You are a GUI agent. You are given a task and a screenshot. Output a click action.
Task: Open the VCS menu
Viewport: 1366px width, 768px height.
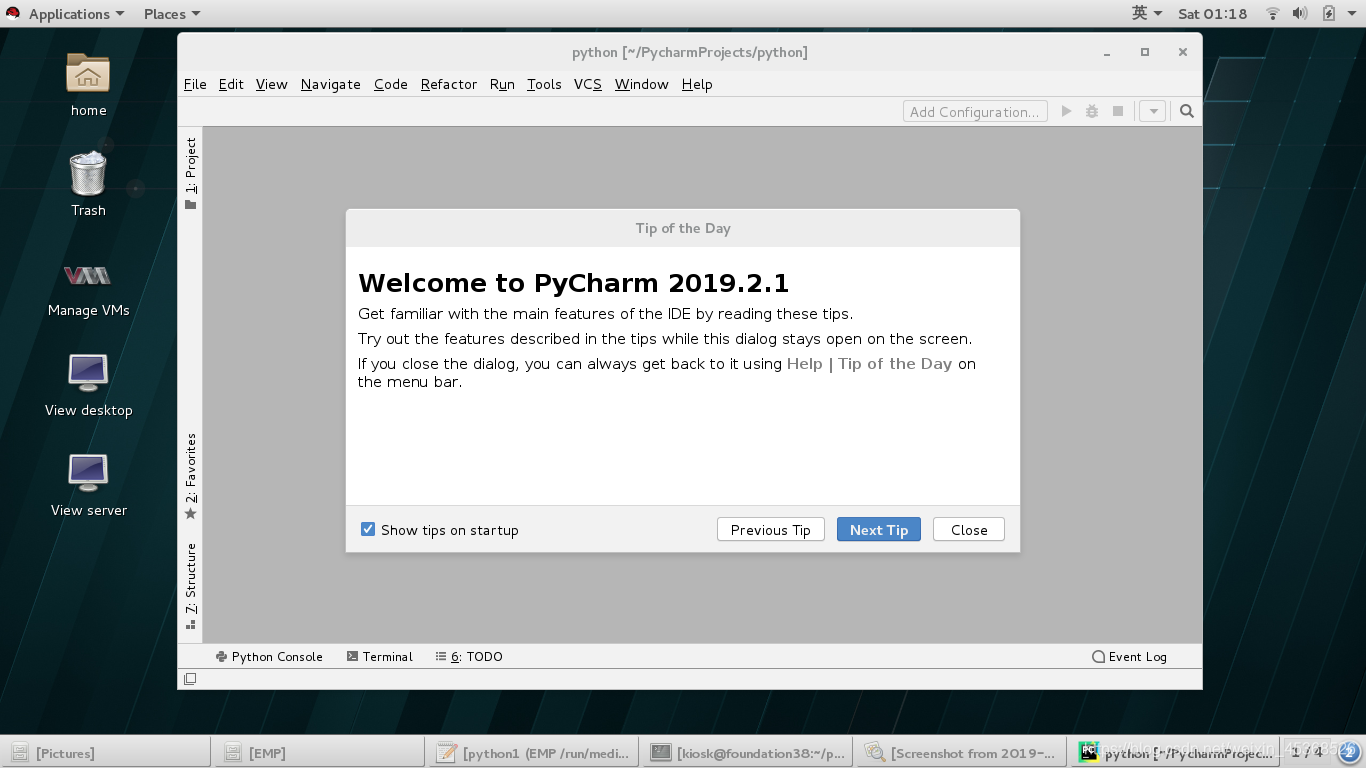coord(587,84)
